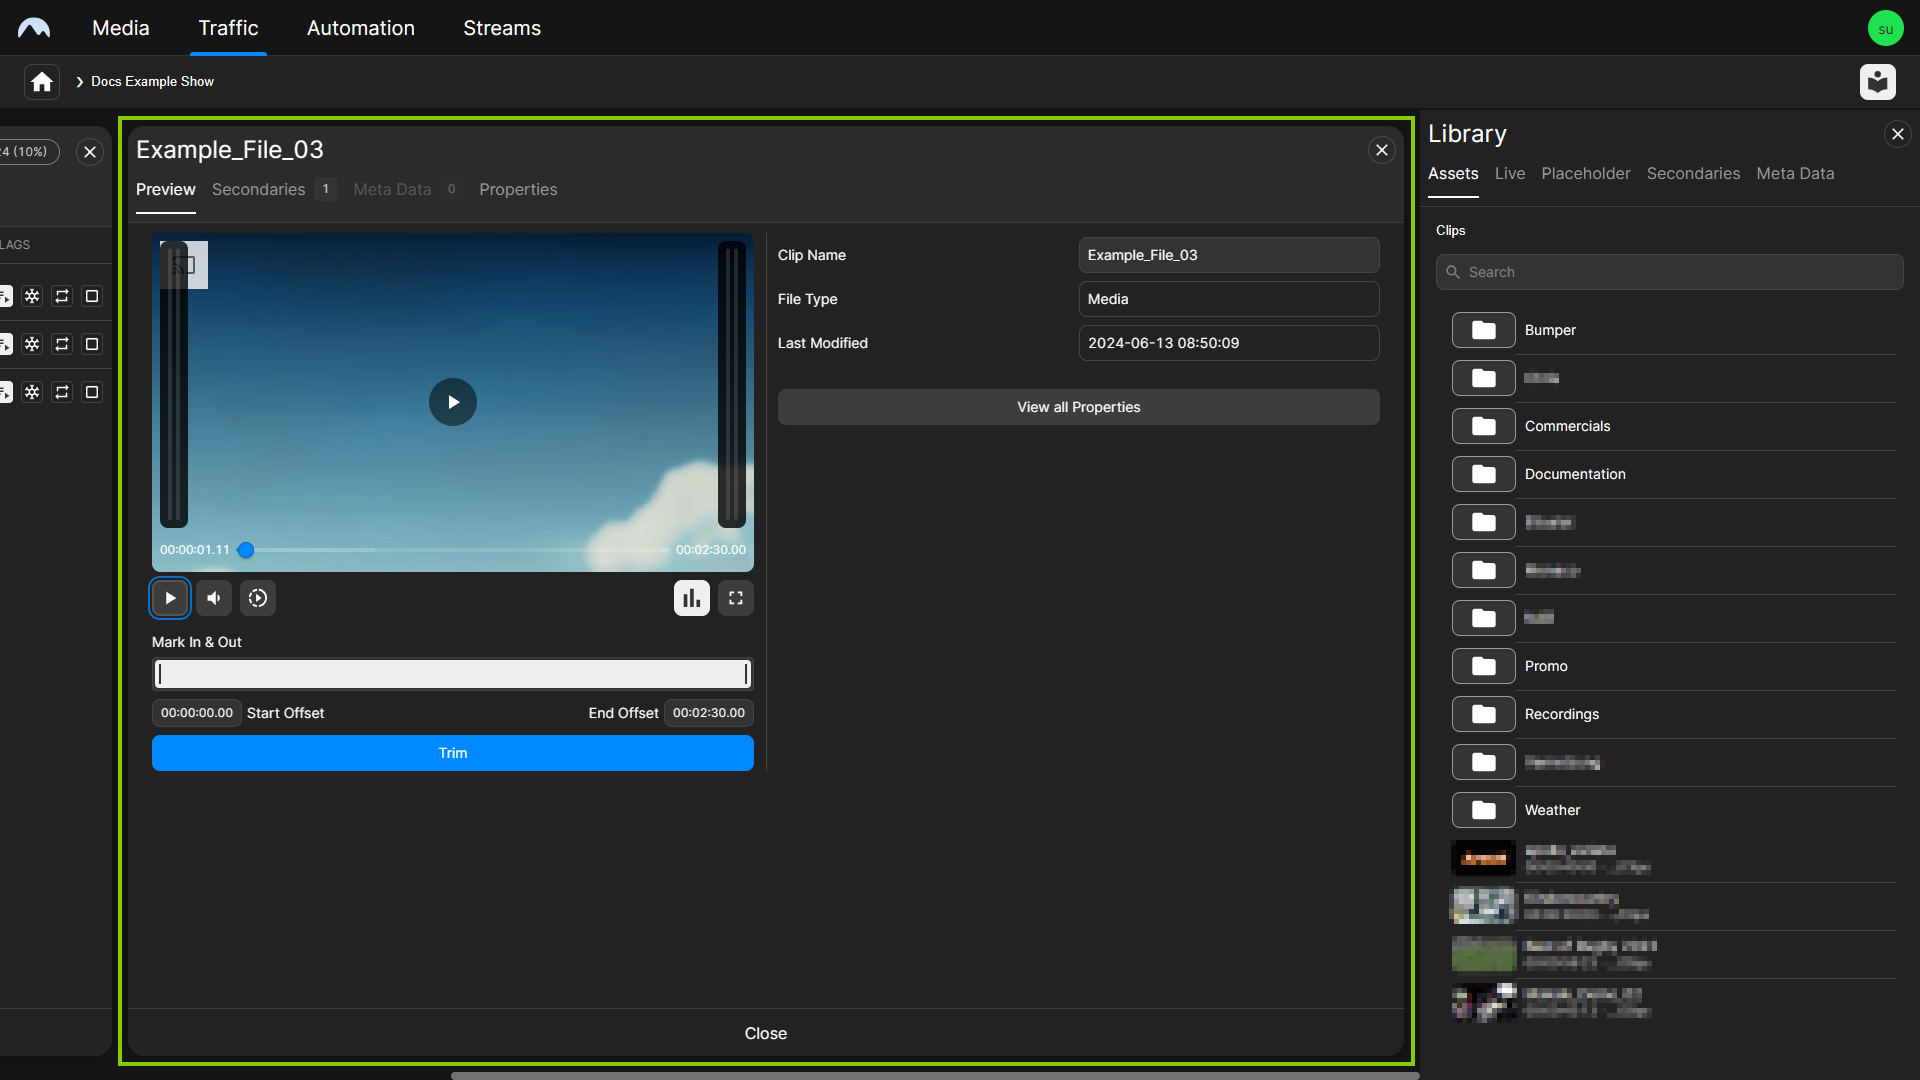Open the Recordings folder
Screen dimensions: 1920x1080
coord(1561,714)
